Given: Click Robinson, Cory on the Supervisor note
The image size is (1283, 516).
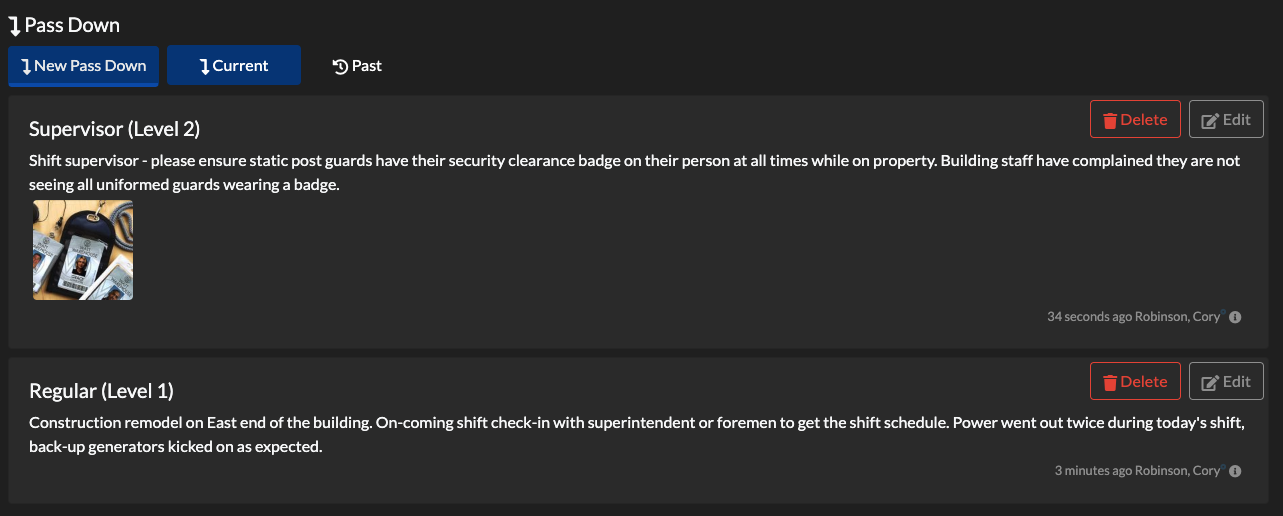Looking at the screenshot, I should pos(1178,317).
